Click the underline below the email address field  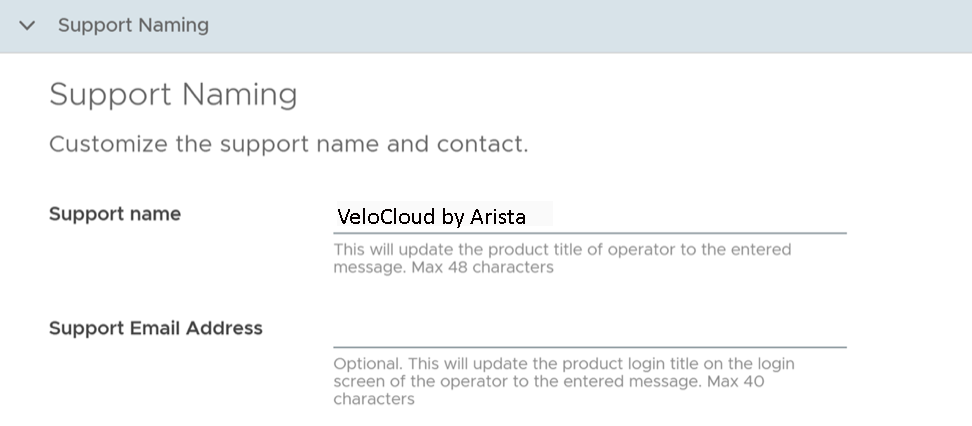pyautogui.click(x=589, y=347)
